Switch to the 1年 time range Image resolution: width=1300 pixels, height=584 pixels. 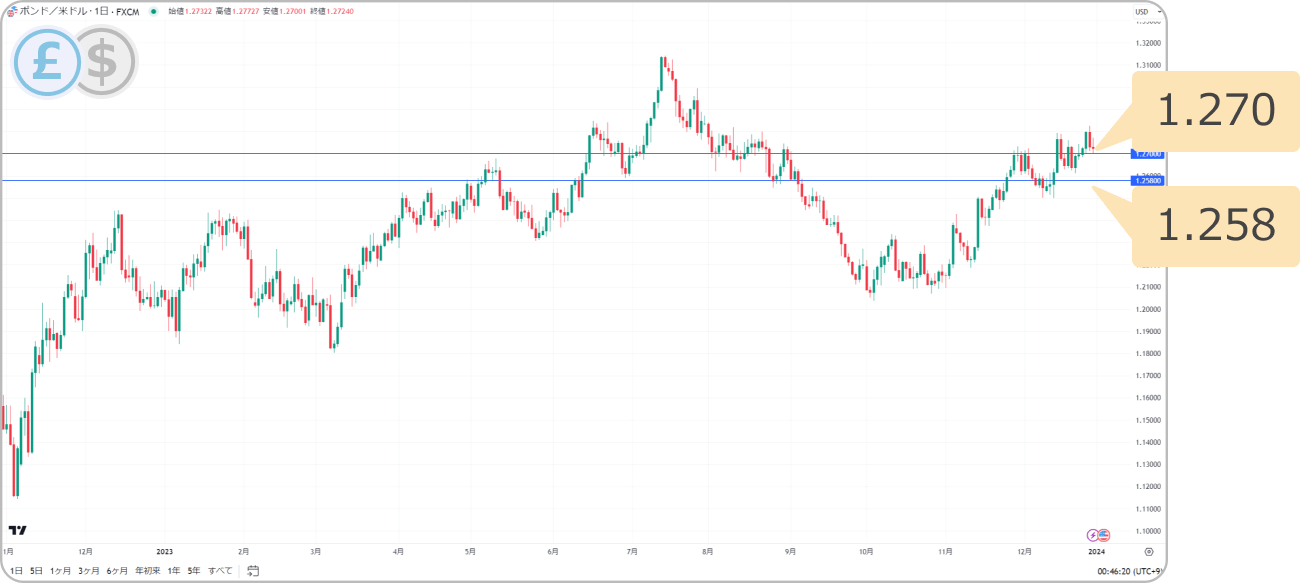point(174,571)
